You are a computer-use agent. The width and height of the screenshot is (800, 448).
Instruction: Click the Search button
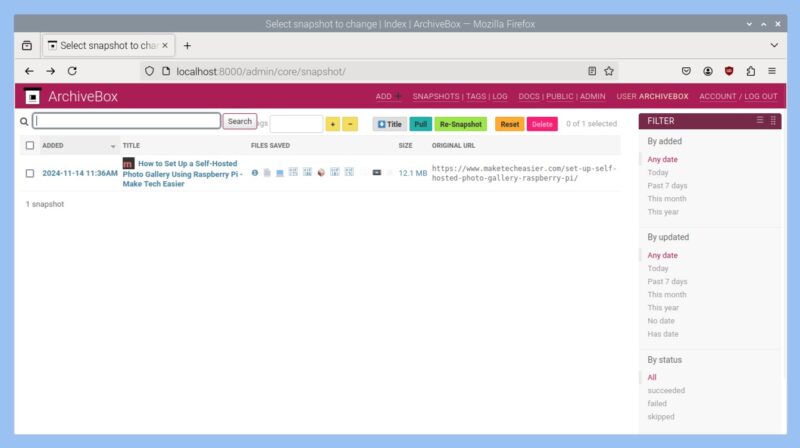coord(240,121)
